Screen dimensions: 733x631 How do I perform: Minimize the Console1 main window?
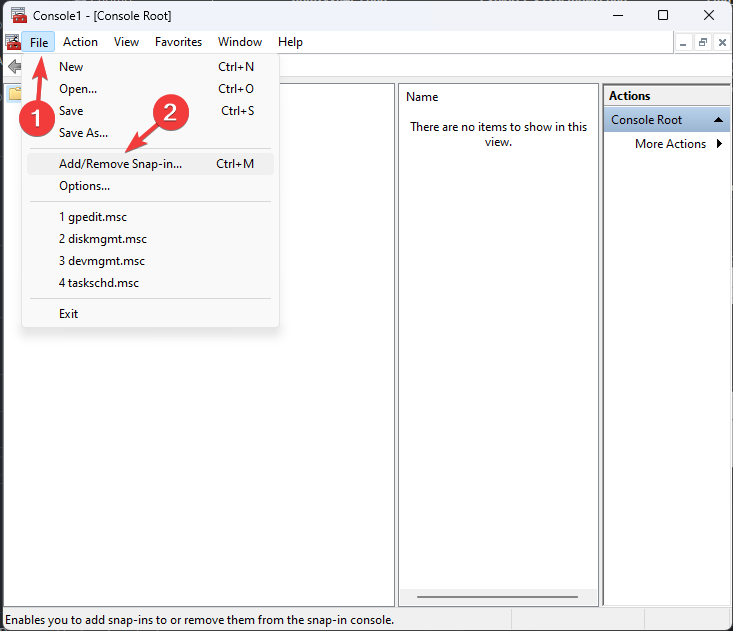618,15
